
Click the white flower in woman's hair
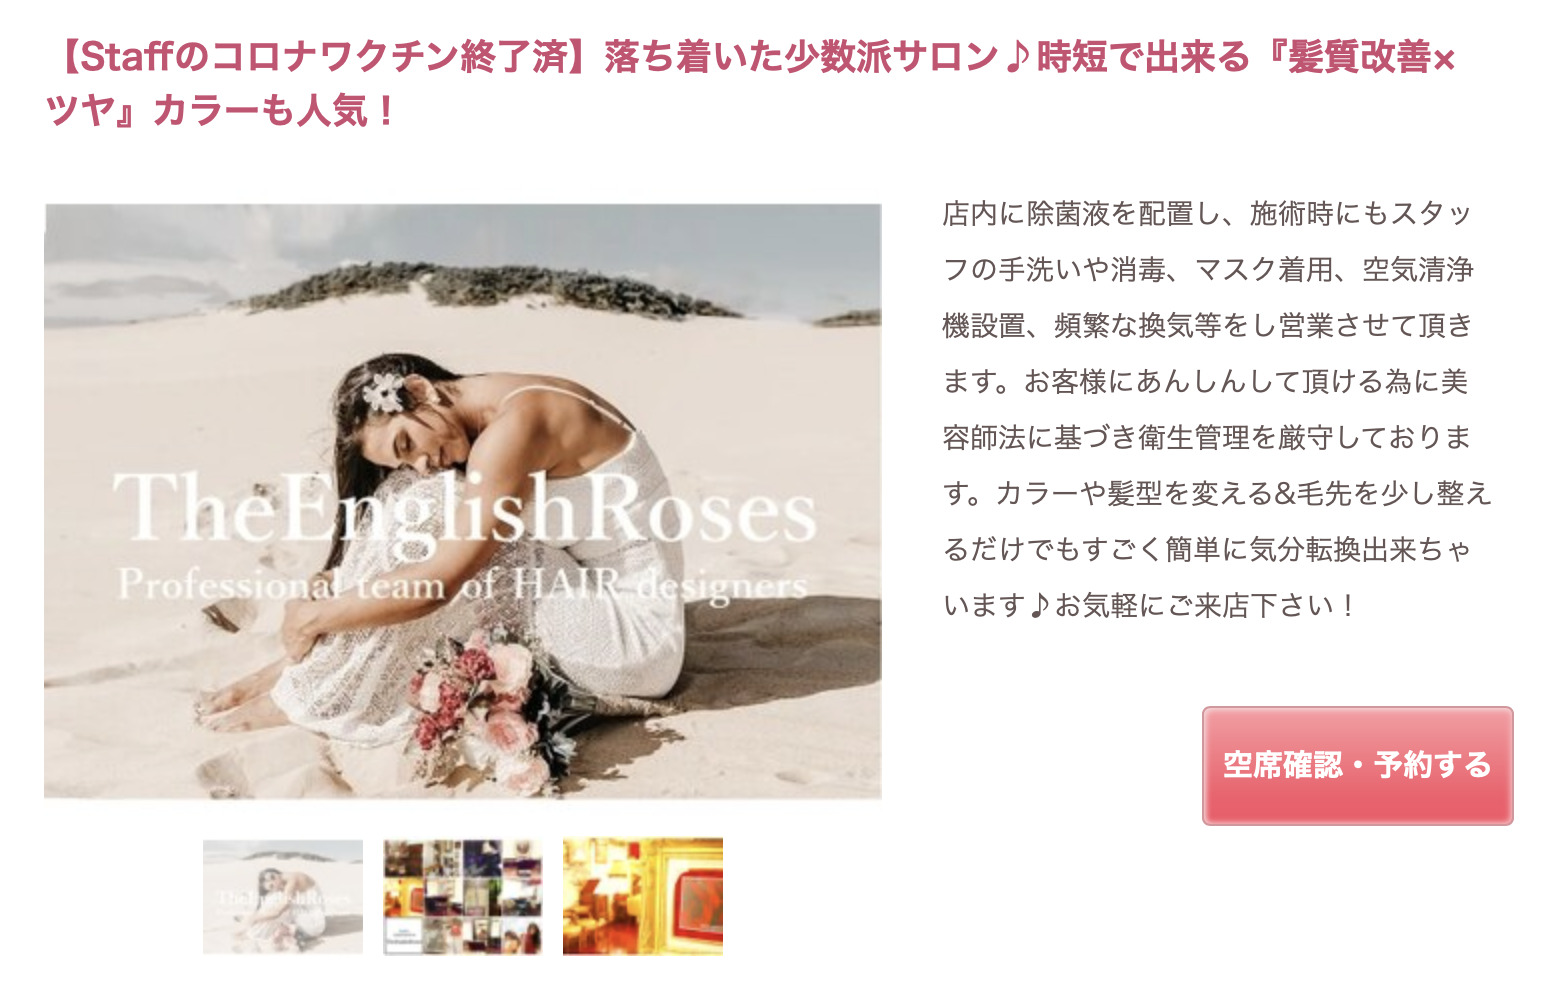[x=383, y=391]
